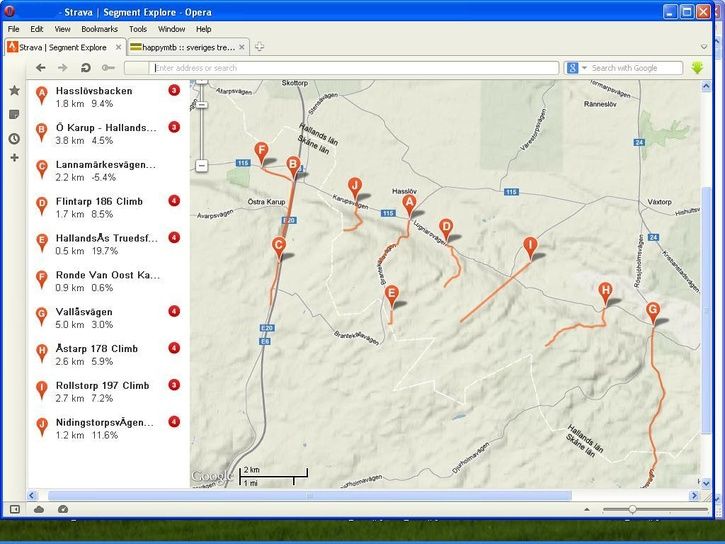Select the Ö Karup - Hallands segment
Image resolution: width=725 pixels, height=544 pixels.
pyautogui.click(x=108, y=134)
